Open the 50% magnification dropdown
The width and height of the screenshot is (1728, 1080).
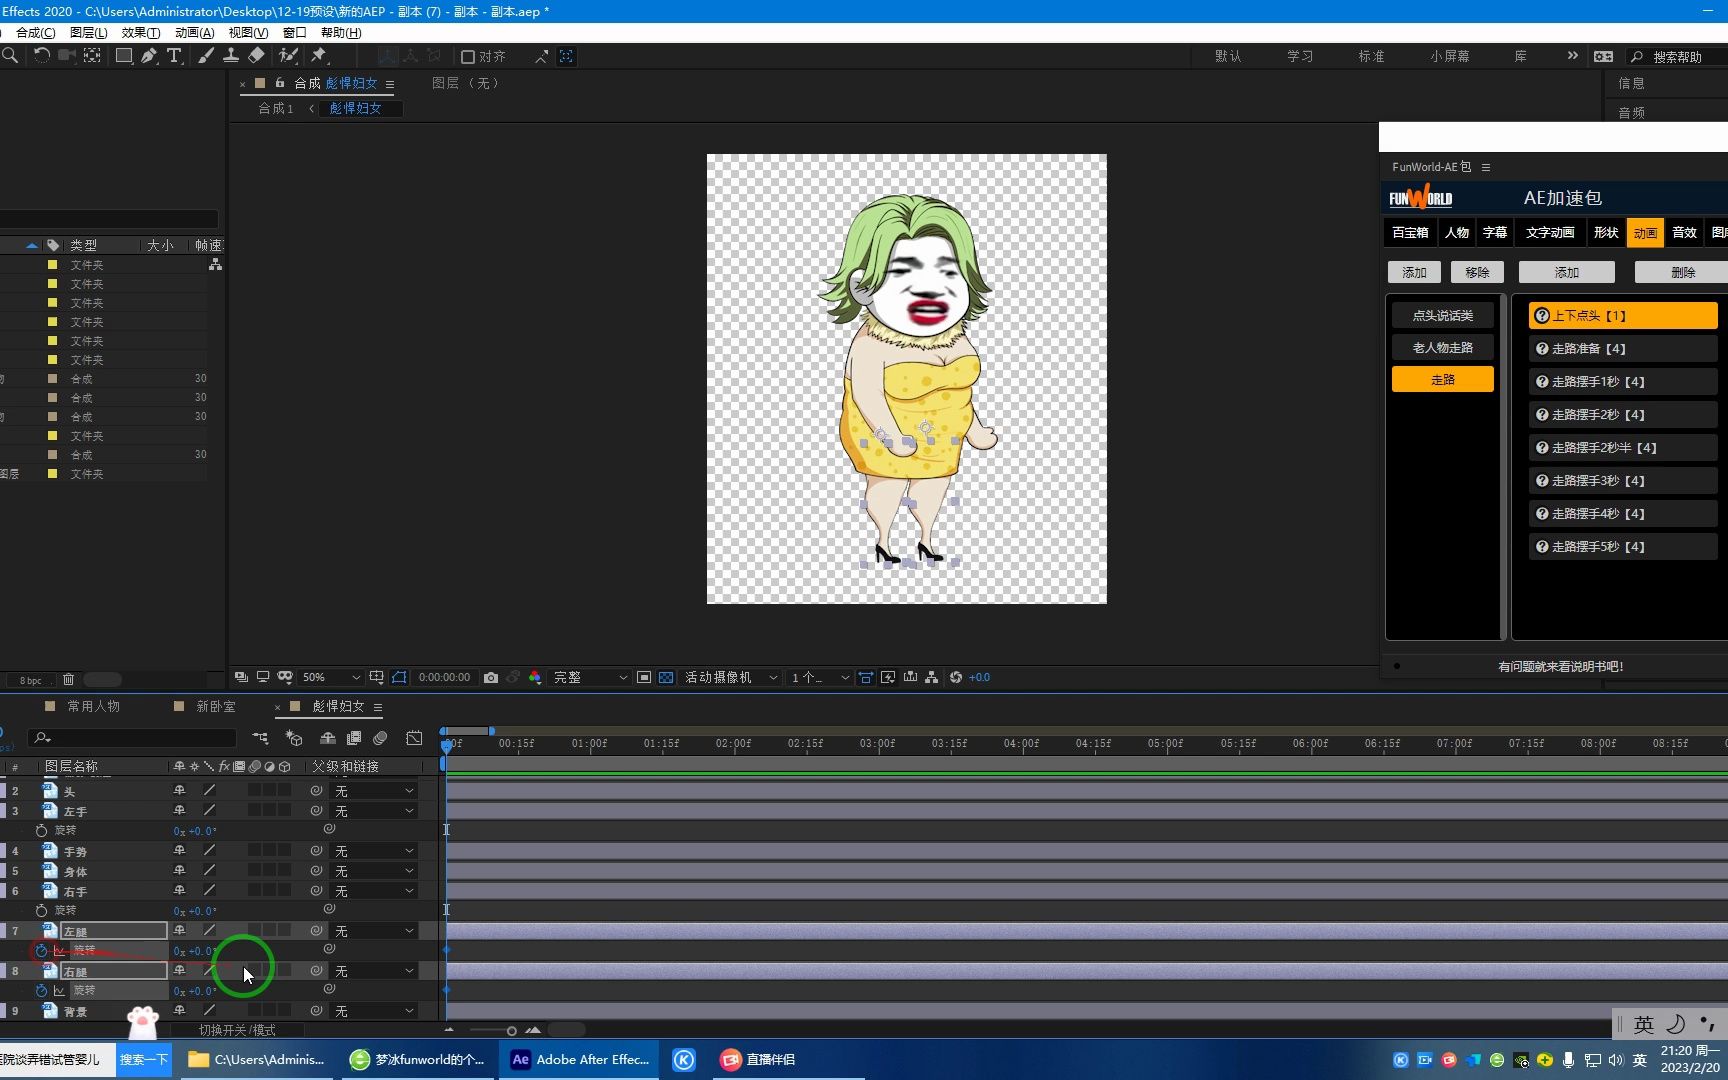point(331,678)
